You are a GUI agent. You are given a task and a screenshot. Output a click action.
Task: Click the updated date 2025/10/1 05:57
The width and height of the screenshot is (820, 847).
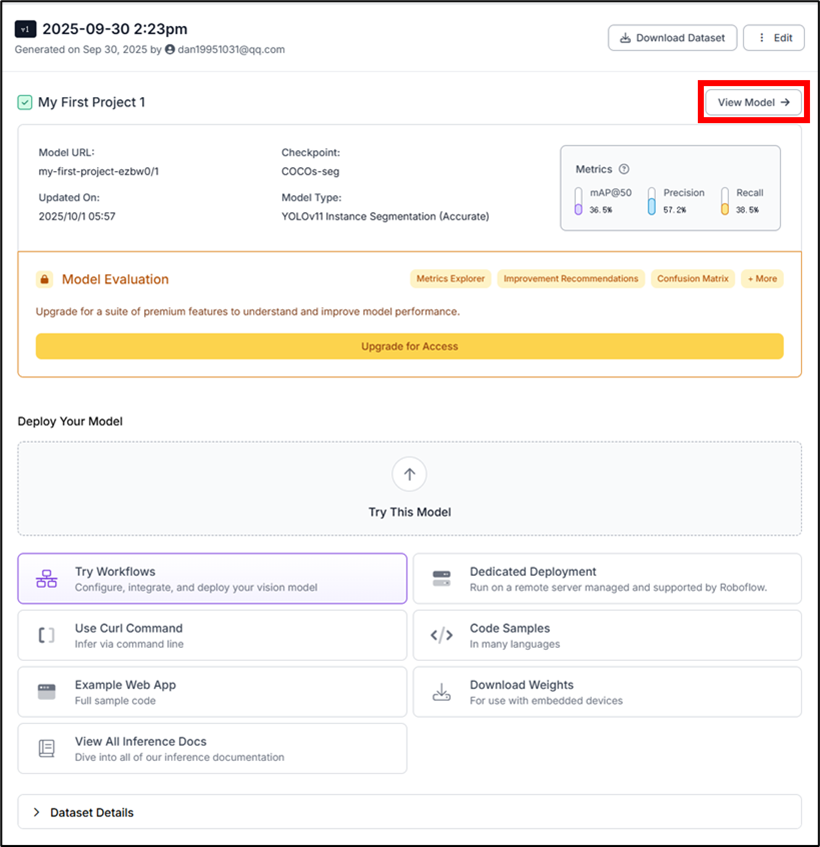coord(77,216)
